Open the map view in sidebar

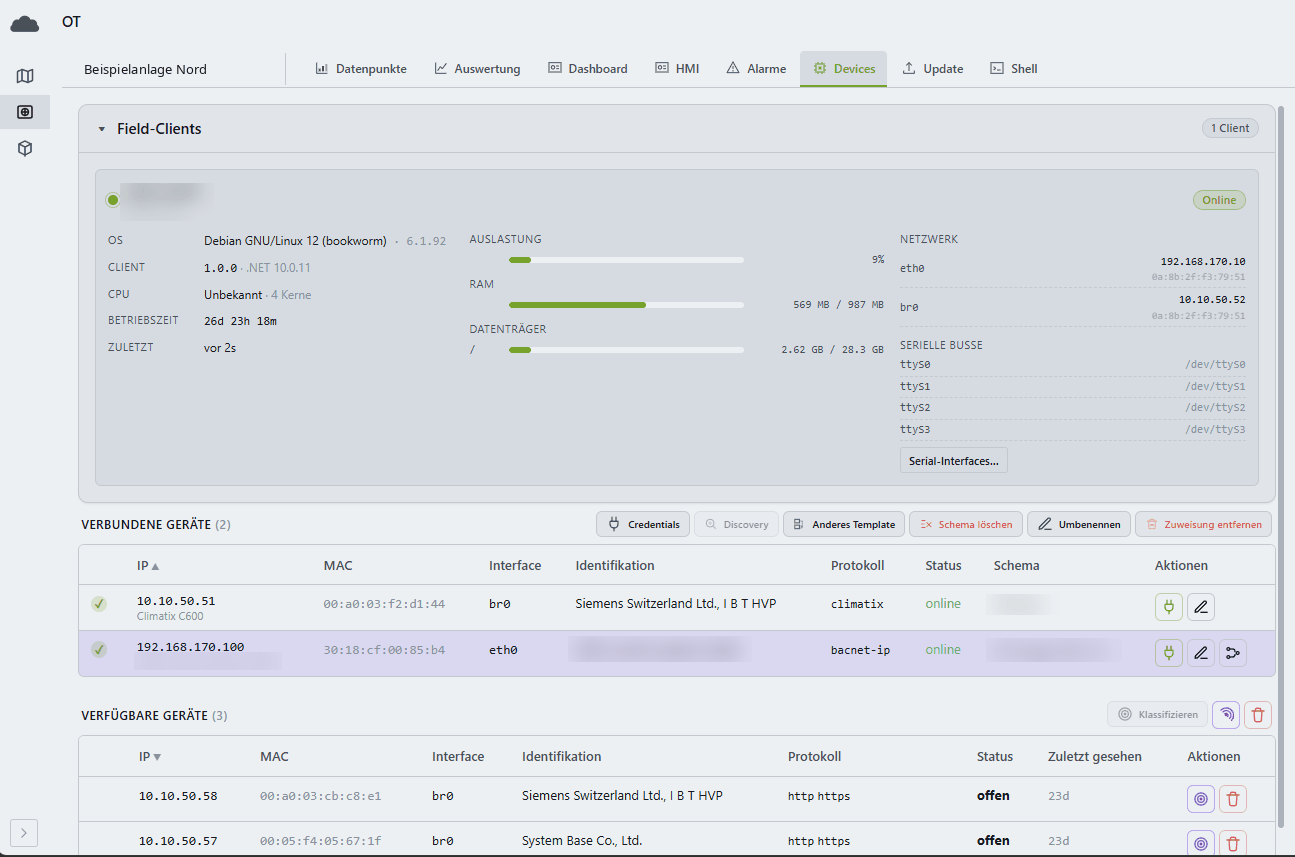25,76
